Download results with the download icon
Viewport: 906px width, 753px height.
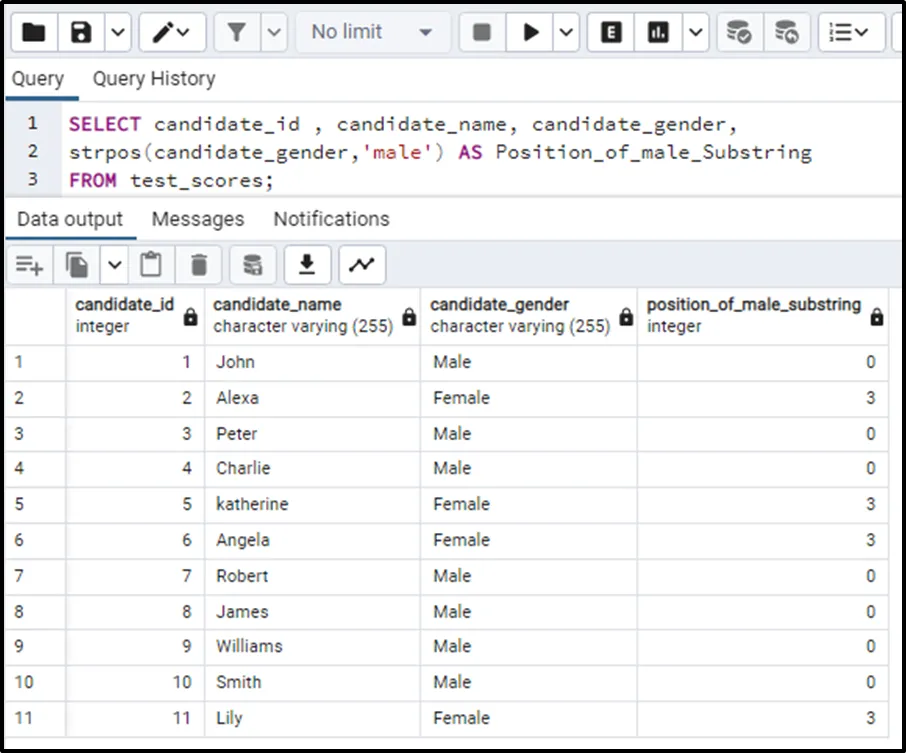pos(307,265)
